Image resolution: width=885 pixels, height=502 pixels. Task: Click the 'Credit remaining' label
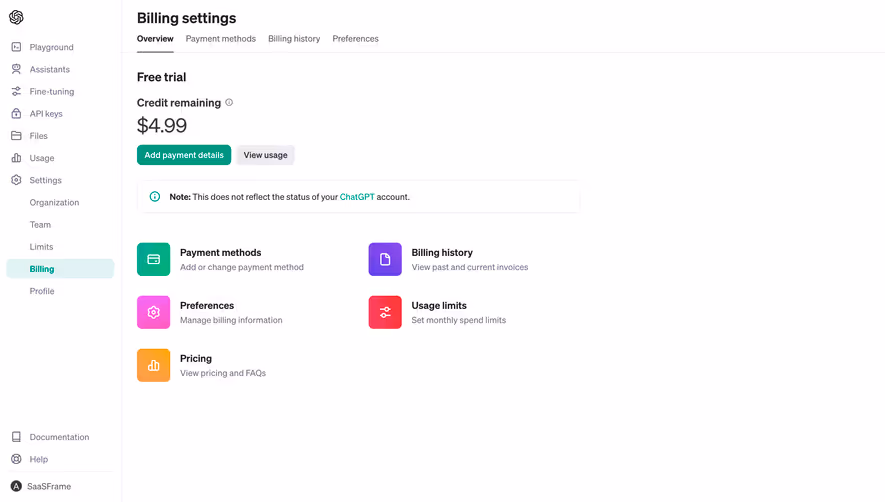tap(179, 103)
